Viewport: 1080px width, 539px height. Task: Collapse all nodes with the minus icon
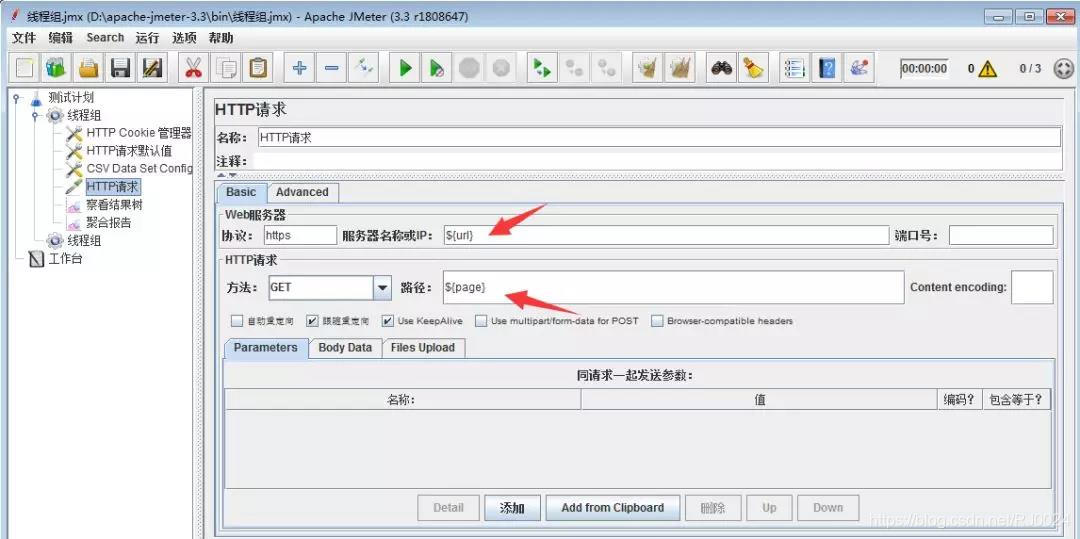tap(331, 68)
